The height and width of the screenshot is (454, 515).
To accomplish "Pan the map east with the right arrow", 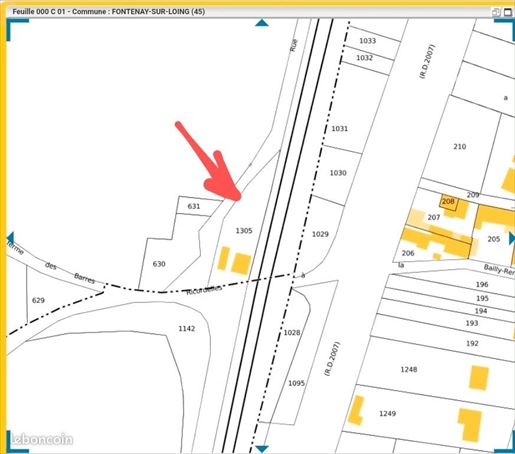I will pyautogui.click(x=512, y=239).
